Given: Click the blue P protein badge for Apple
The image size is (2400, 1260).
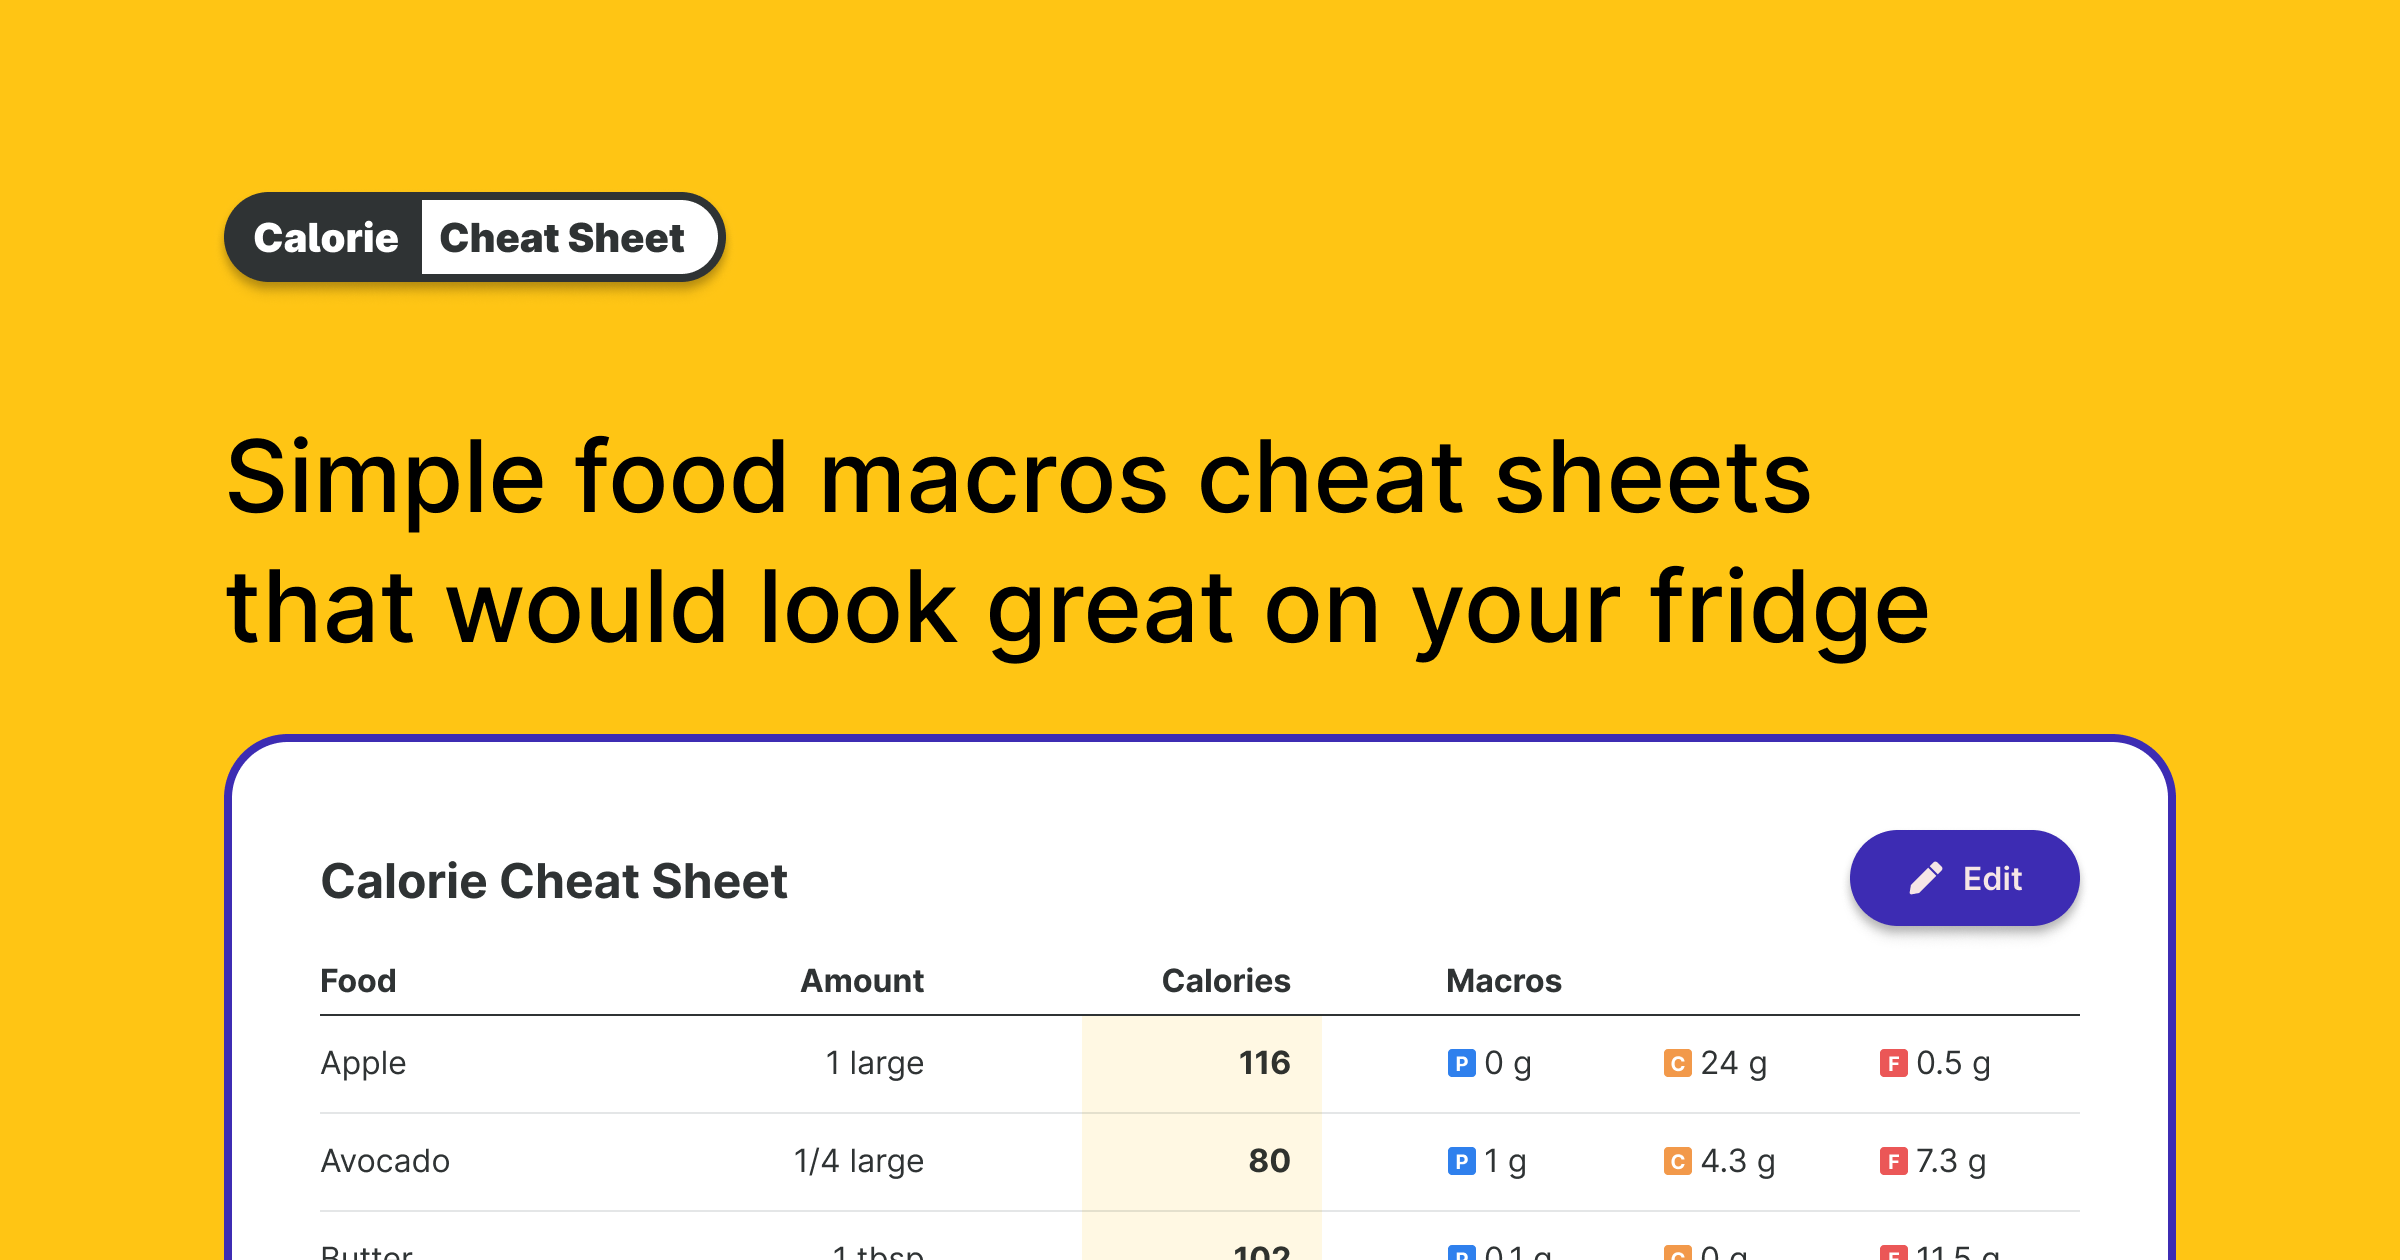Looking at the screenshot, I should [1462, 1063].
